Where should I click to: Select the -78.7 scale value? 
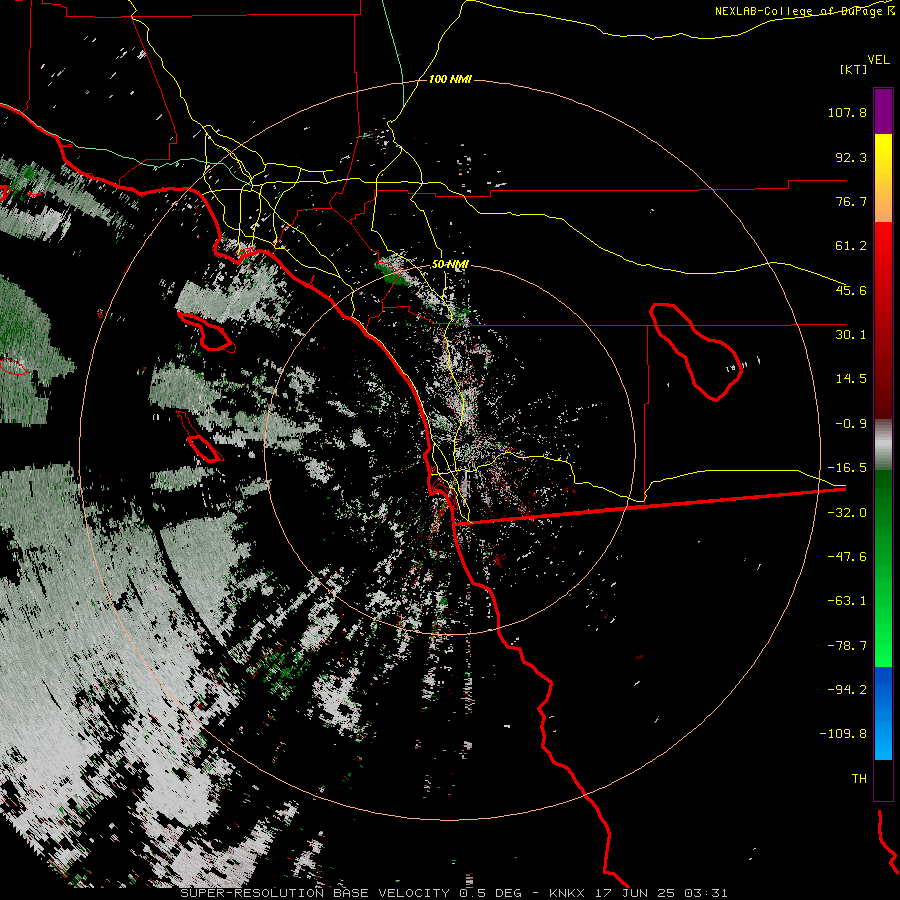(x=847, y=646)
